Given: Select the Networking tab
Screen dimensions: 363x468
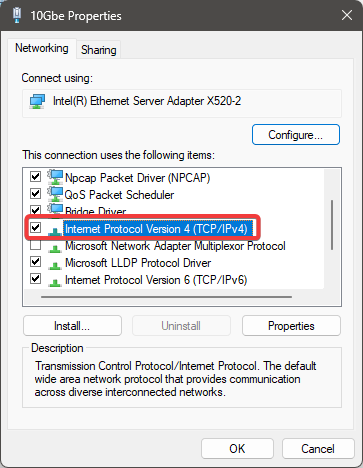Looking at the screenshot, I should [x=42, y=48].
